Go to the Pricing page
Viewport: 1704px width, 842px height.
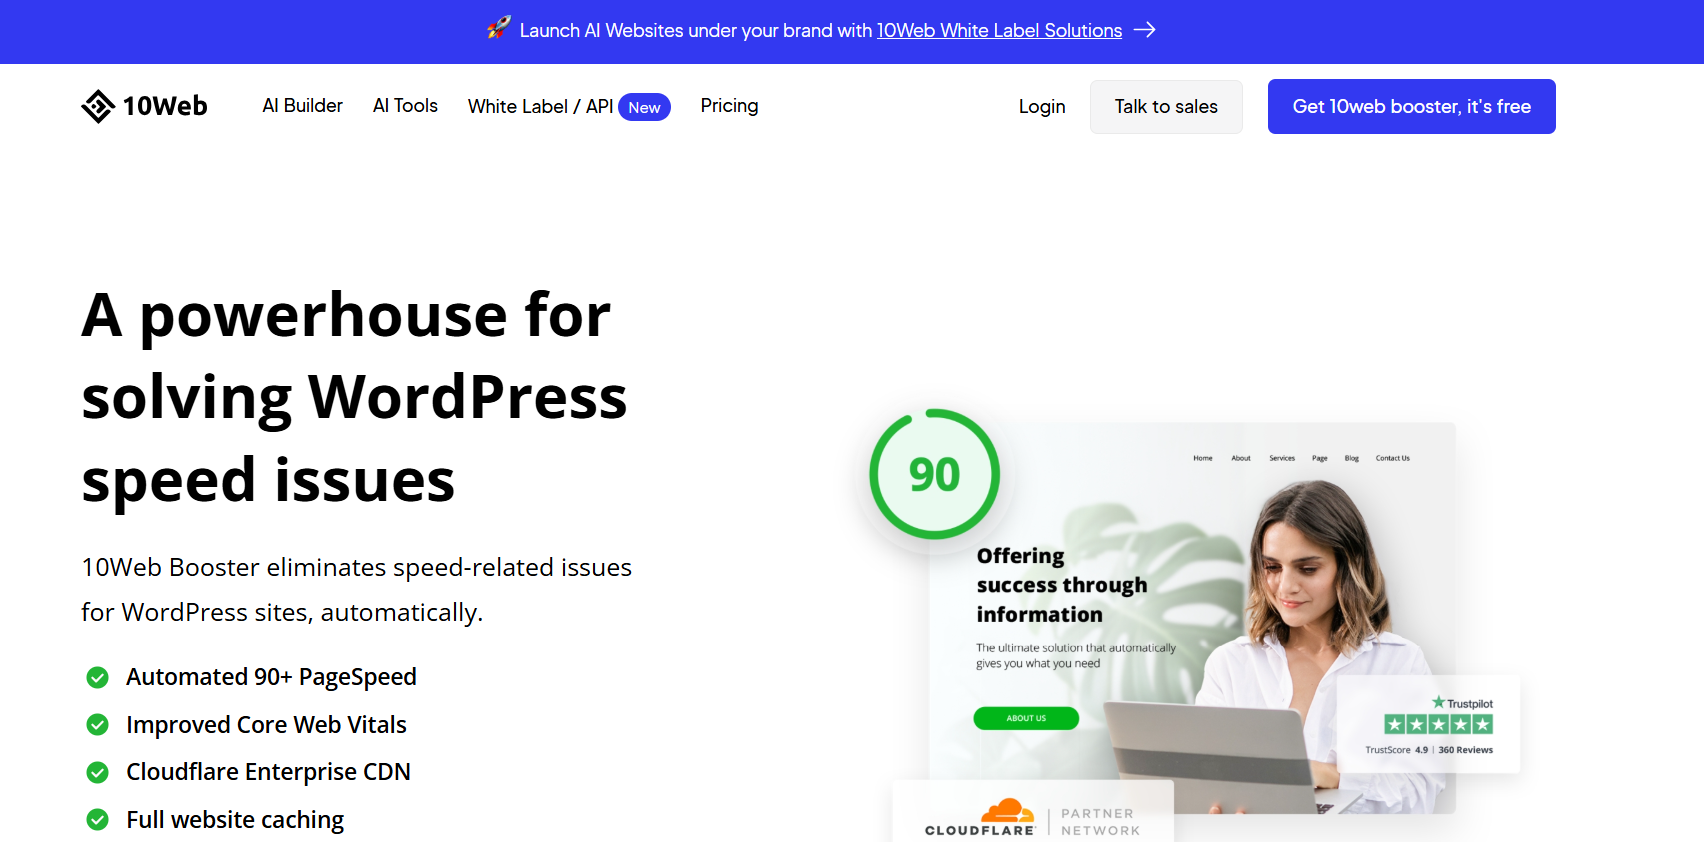(x=729, y=106)
